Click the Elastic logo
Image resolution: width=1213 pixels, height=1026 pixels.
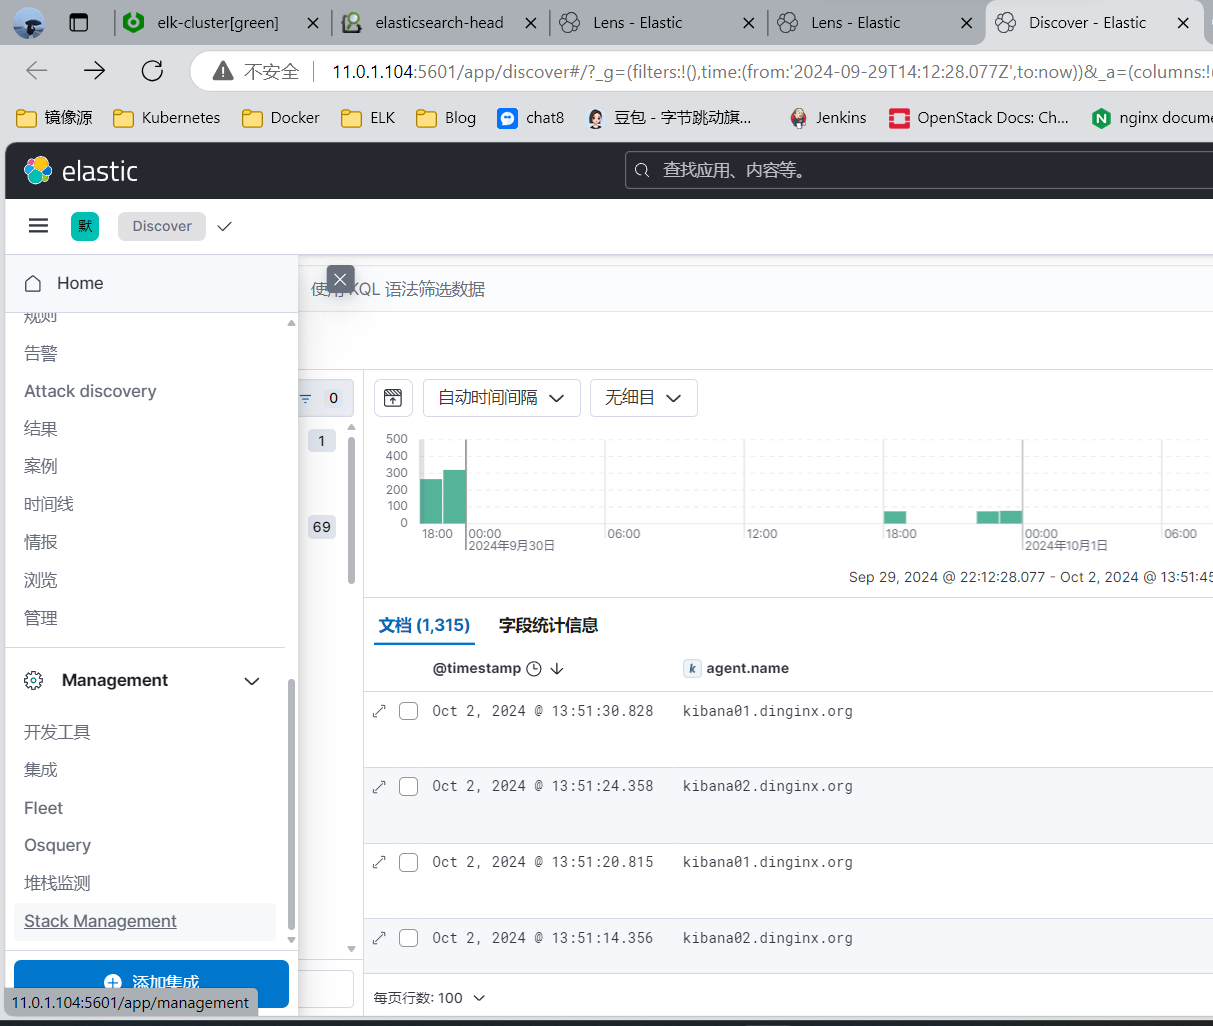(x=80, y=171)
